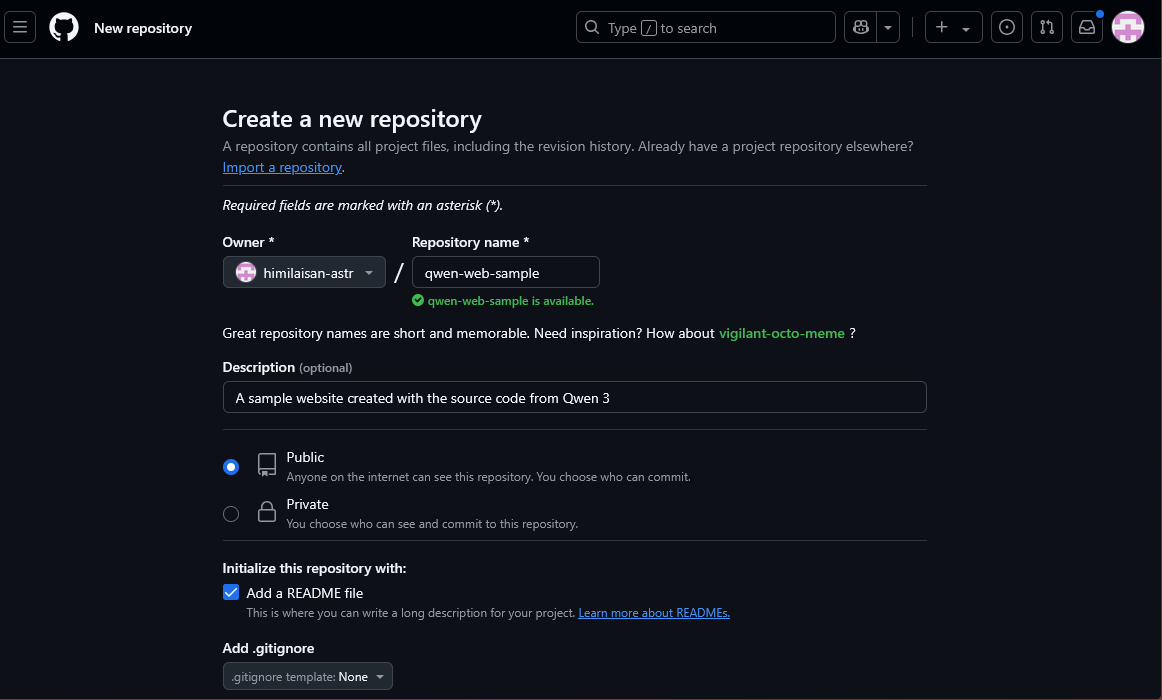Image resolution: width=1162 pixels, height=700 pixels.
Task: Uncheck 'Add a README file' checkbox
Action: click(x=231, y=593)
